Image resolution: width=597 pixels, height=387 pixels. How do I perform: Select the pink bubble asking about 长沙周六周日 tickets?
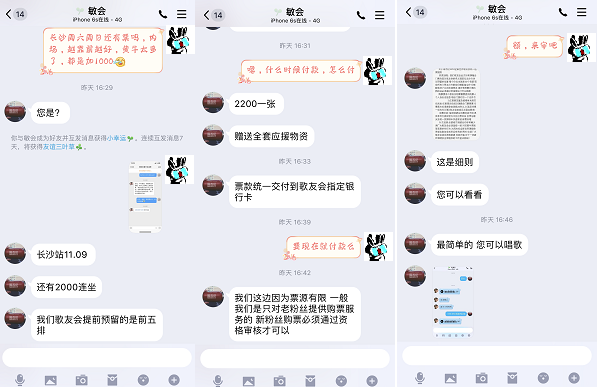(x=102, y=50)
